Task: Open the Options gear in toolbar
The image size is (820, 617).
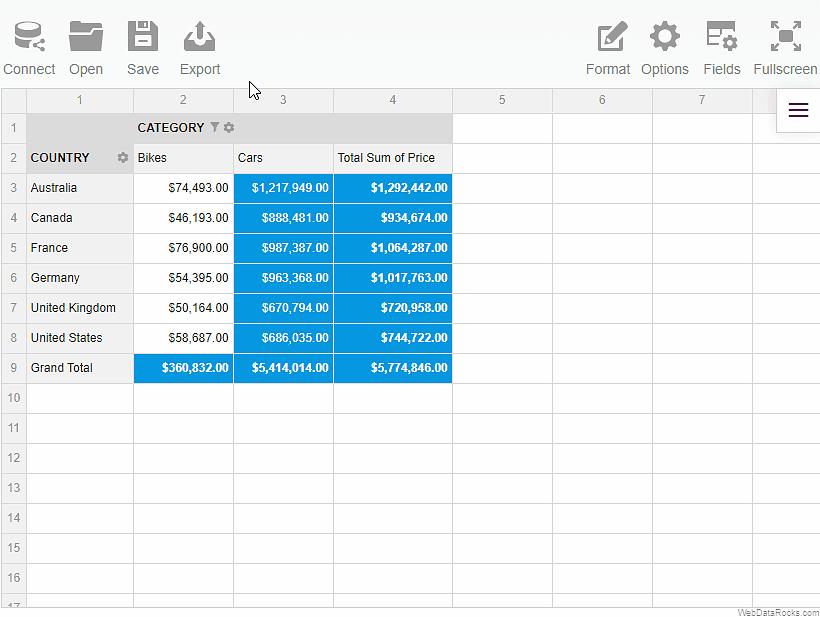Action: pos(665,38)
